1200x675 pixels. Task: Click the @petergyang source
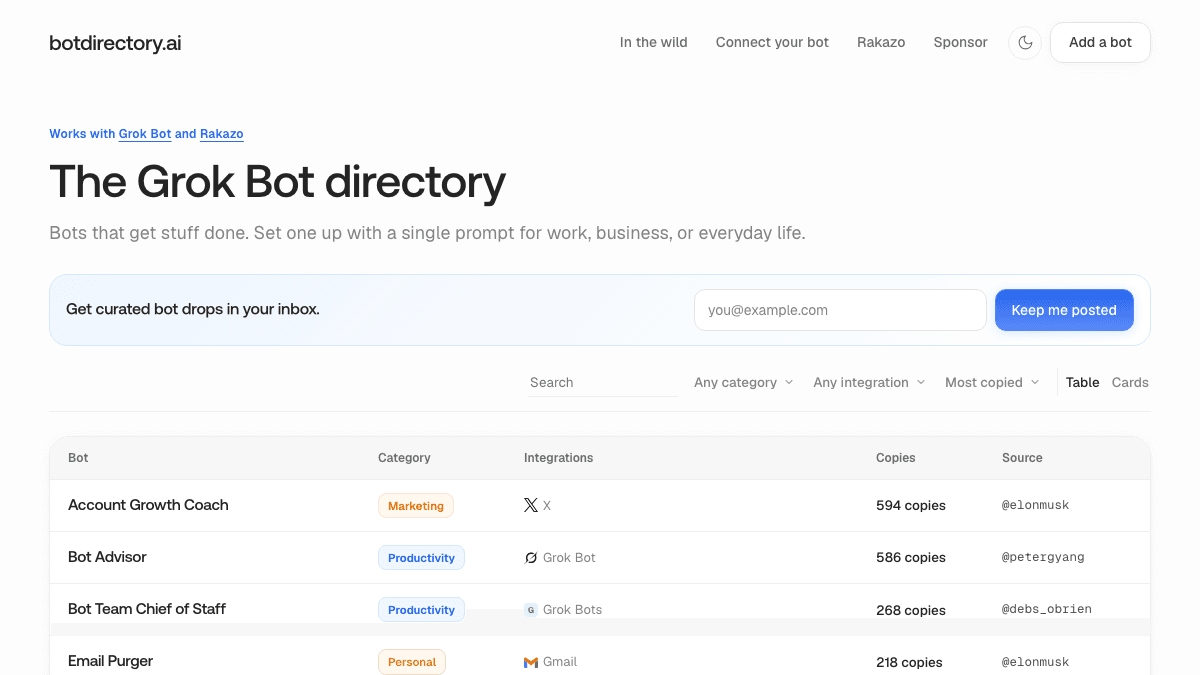pos(1043,558)
